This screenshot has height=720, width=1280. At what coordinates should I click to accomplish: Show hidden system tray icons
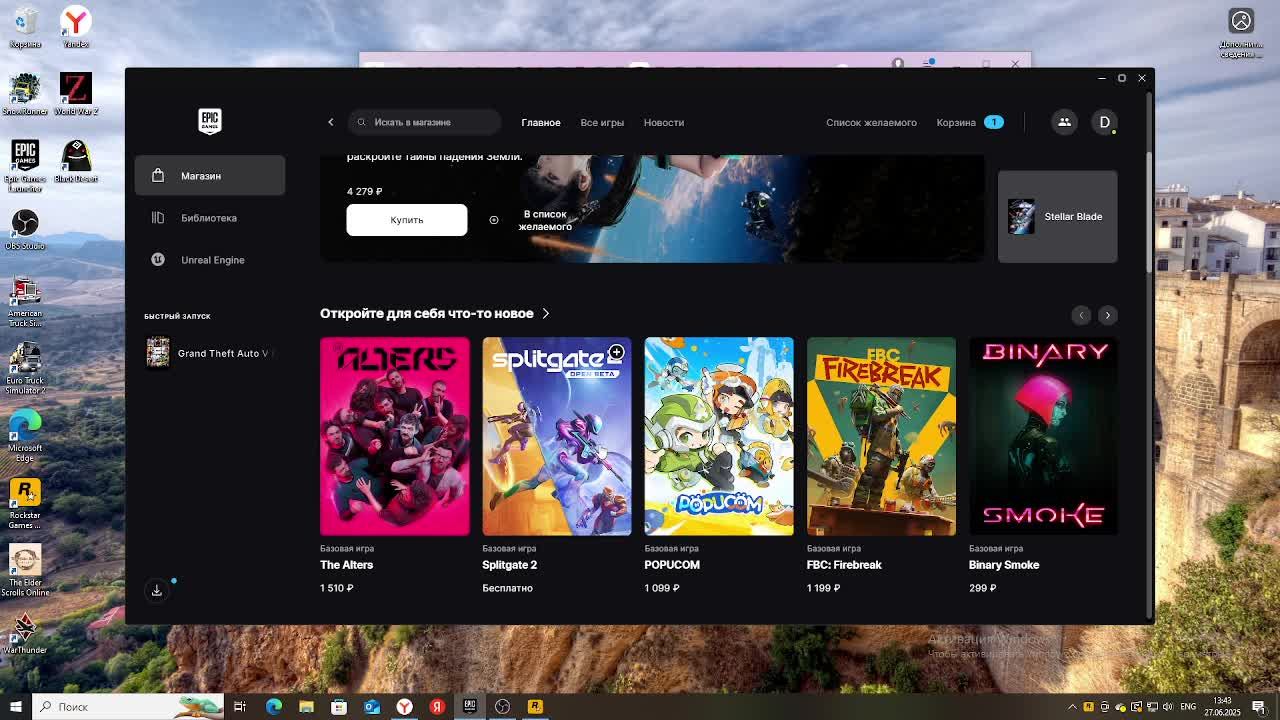point(1073,707)
